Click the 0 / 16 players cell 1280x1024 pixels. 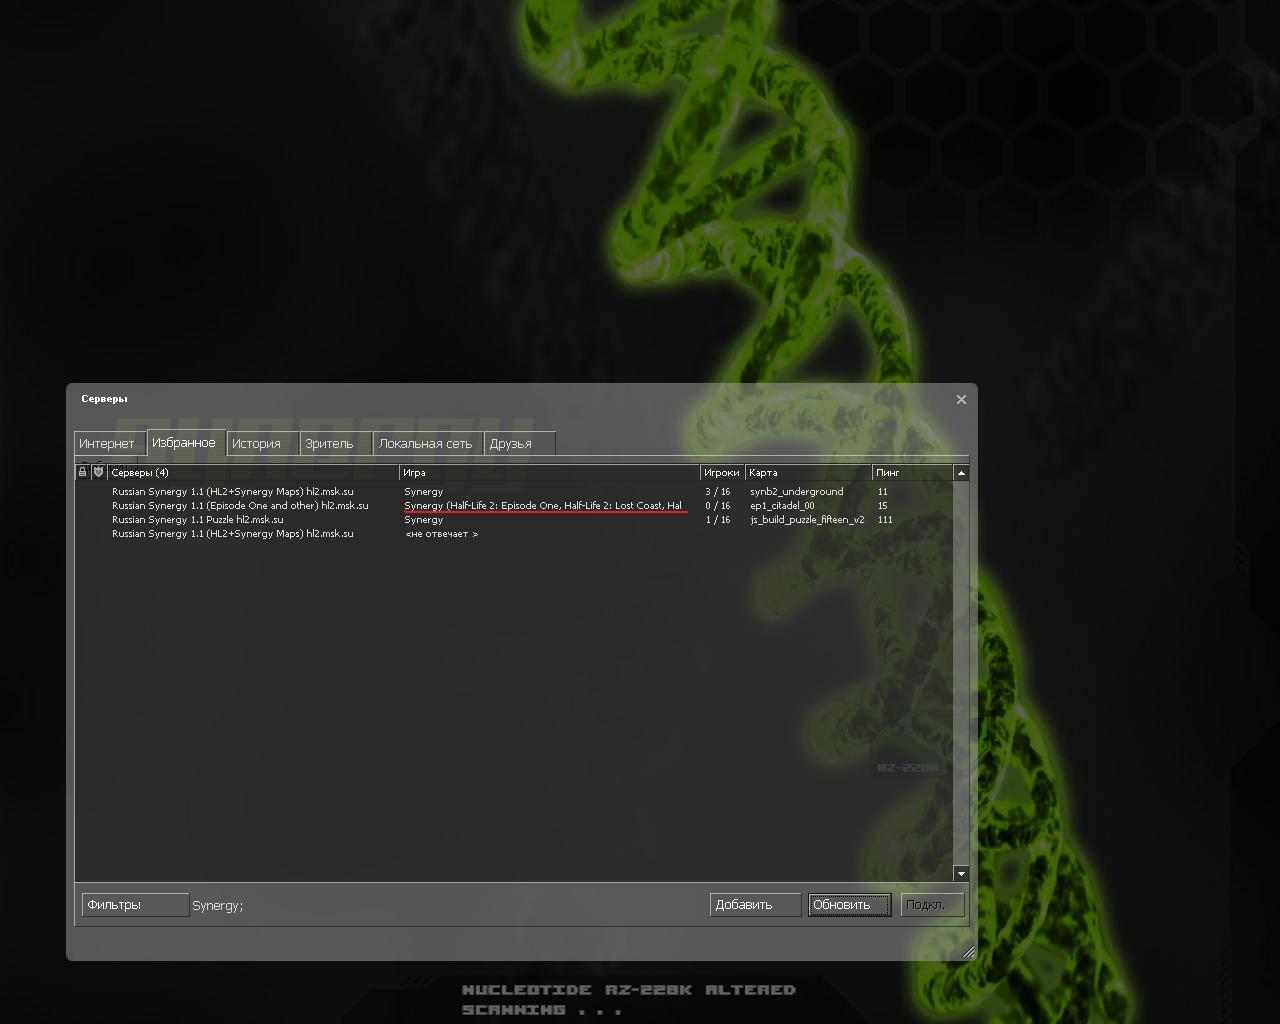[718, 506]
